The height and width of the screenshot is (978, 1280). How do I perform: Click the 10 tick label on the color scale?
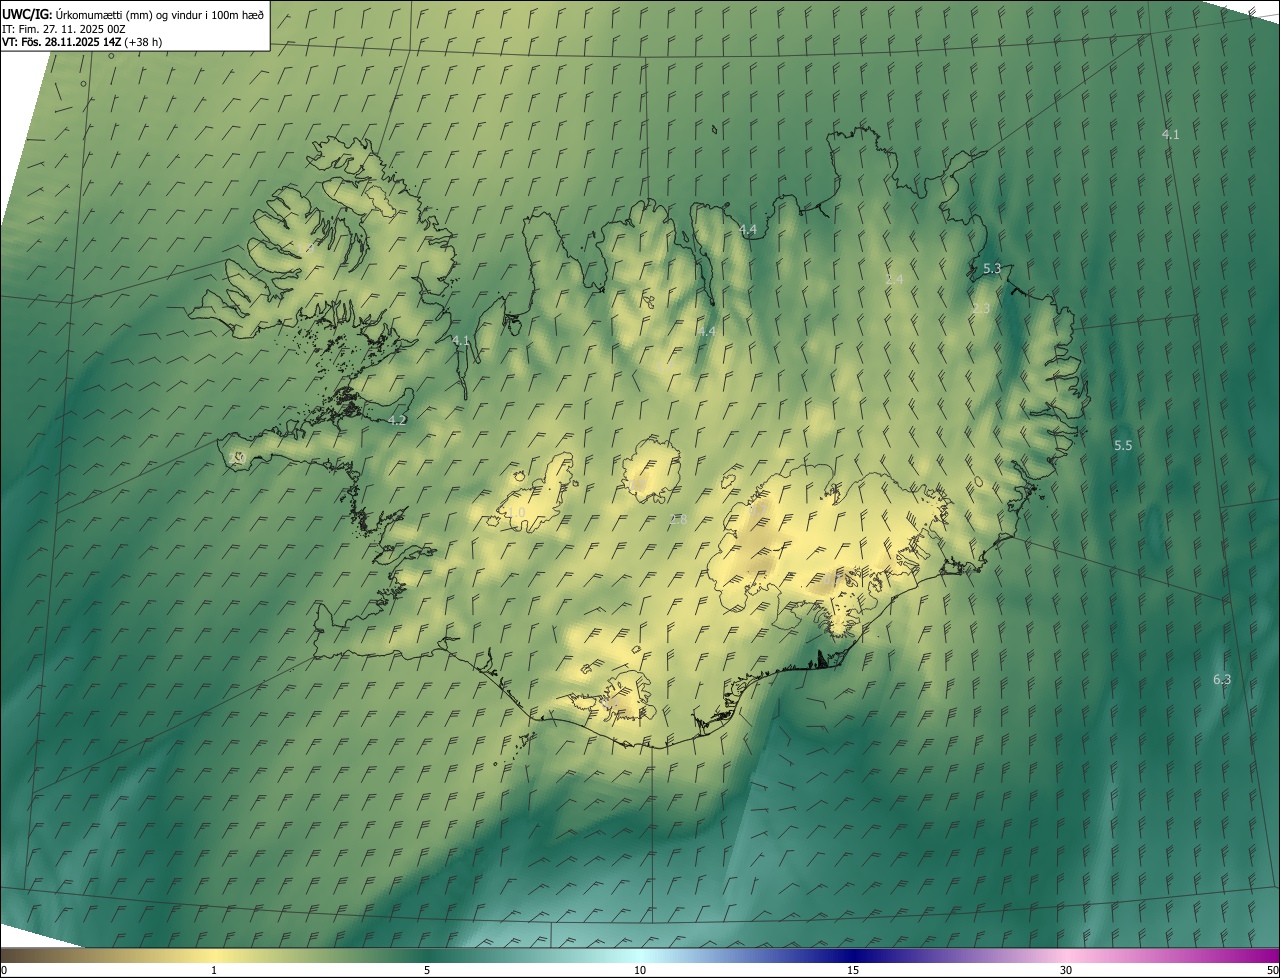click(x=640, y=970)
